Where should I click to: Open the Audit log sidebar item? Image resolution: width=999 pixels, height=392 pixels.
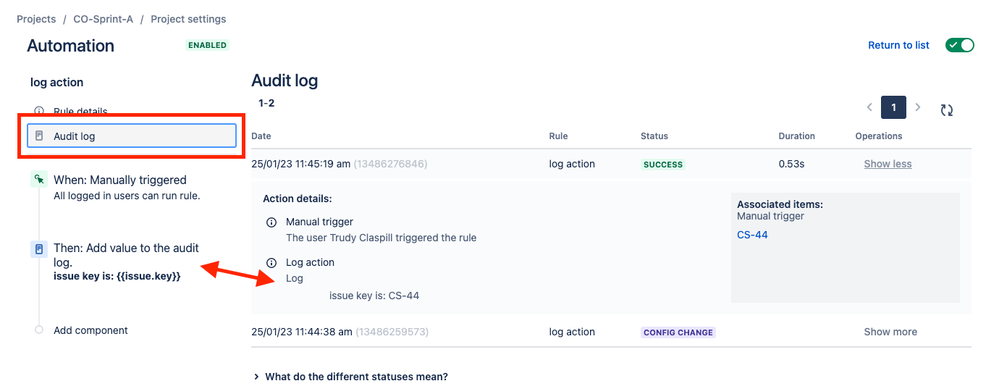(x=132, y=136)
